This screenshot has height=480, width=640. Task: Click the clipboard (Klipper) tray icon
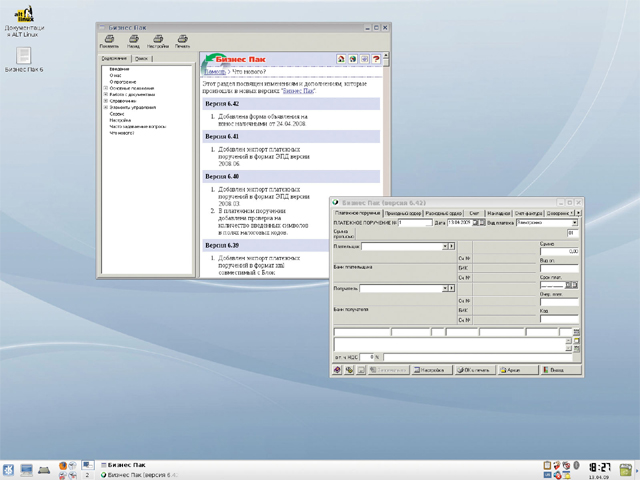click(x=547, y=465)
